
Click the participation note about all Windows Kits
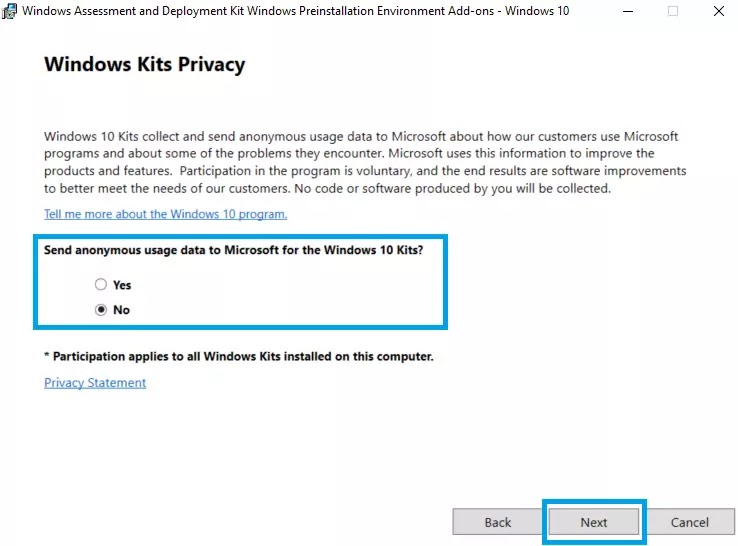coord(239,356)
